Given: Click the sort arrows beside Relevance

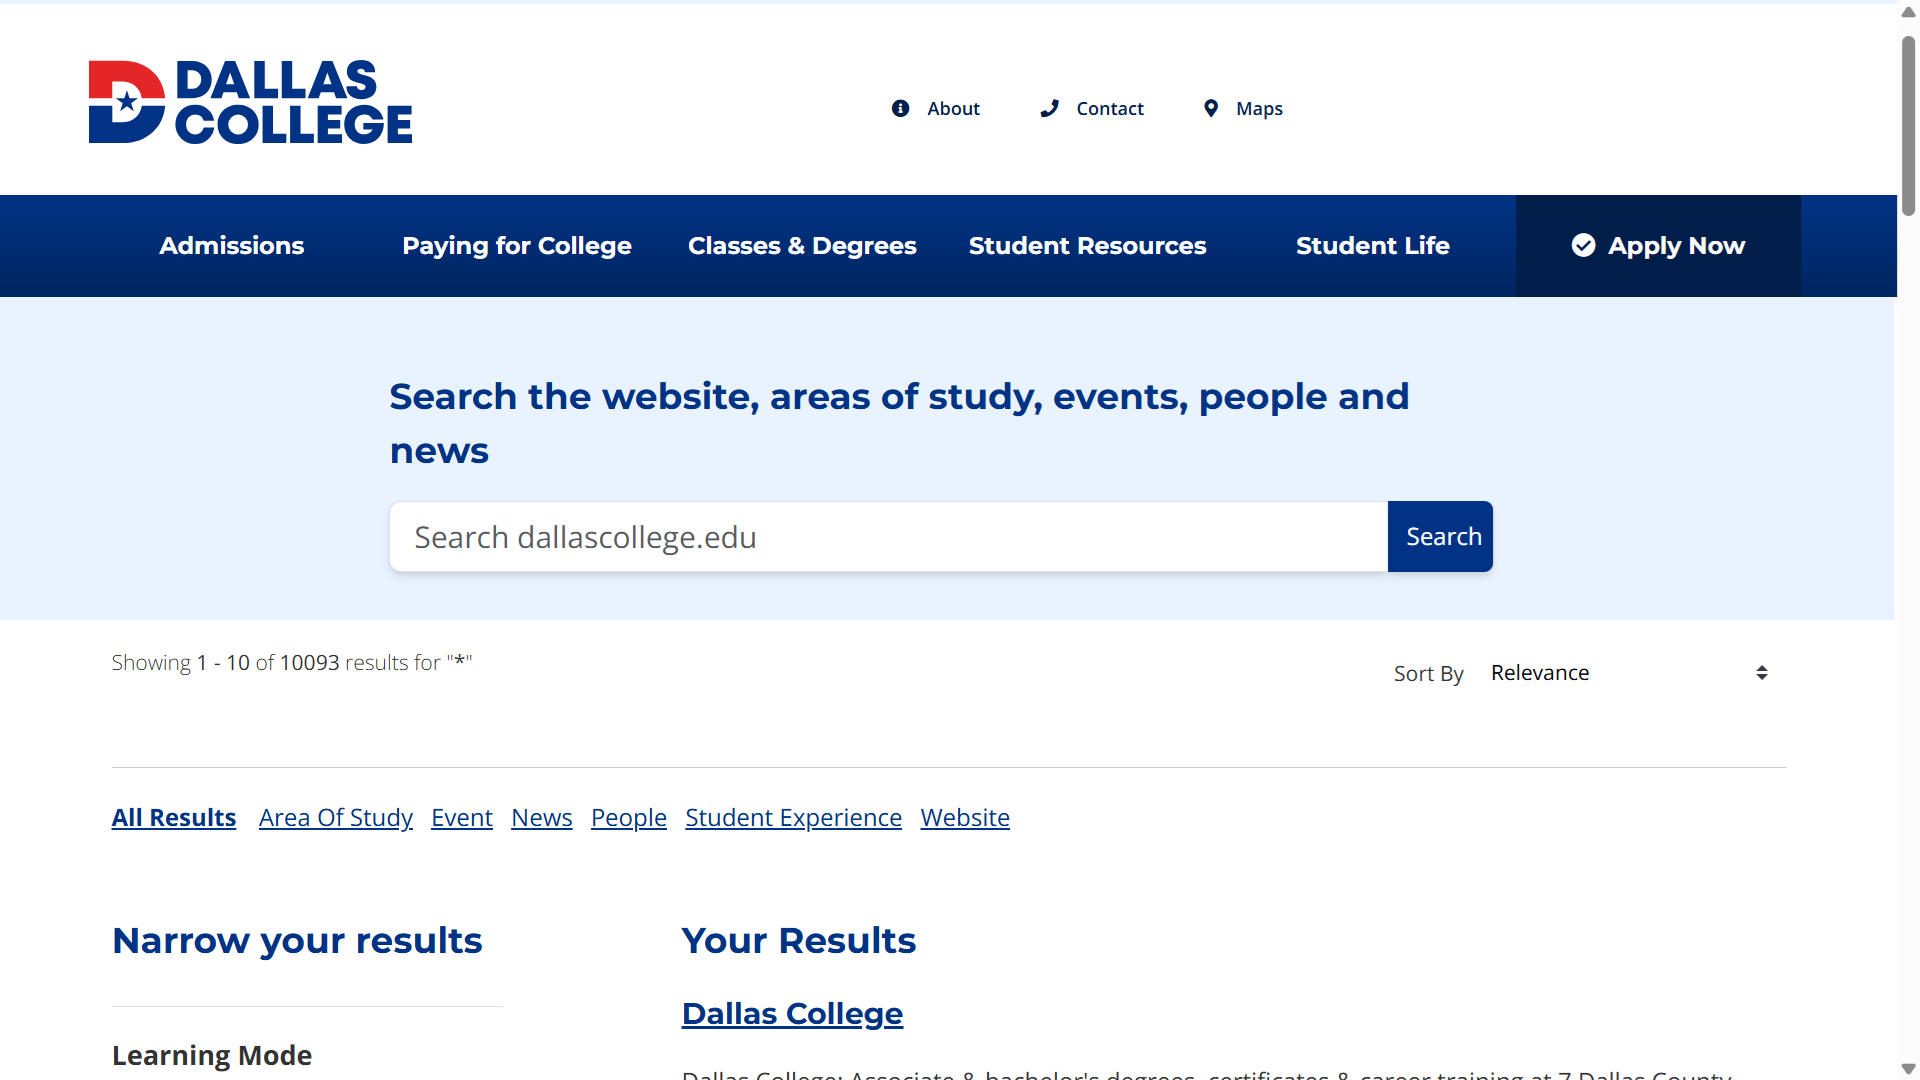Looking at the screenshot, I should click(x=1761, y=672).
